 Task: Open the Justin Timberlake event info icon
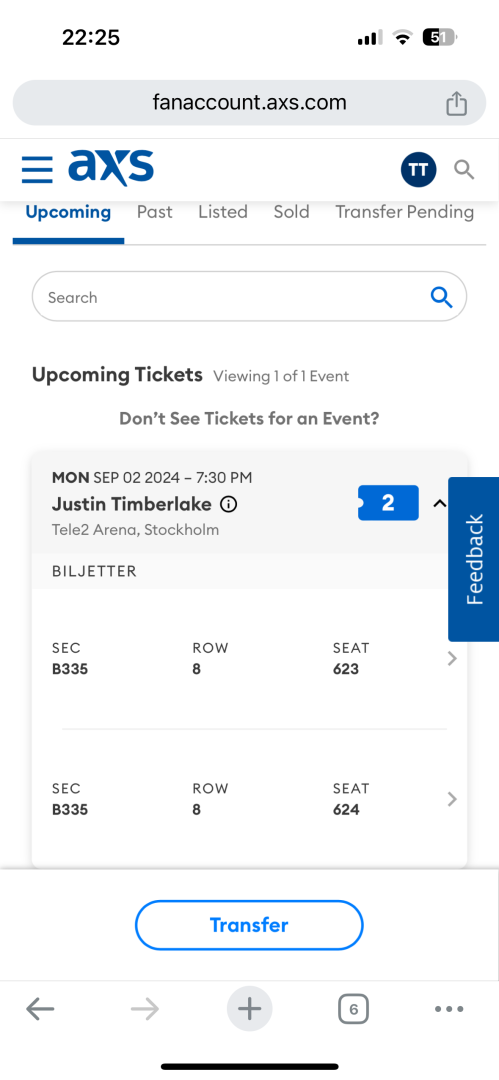229,505
